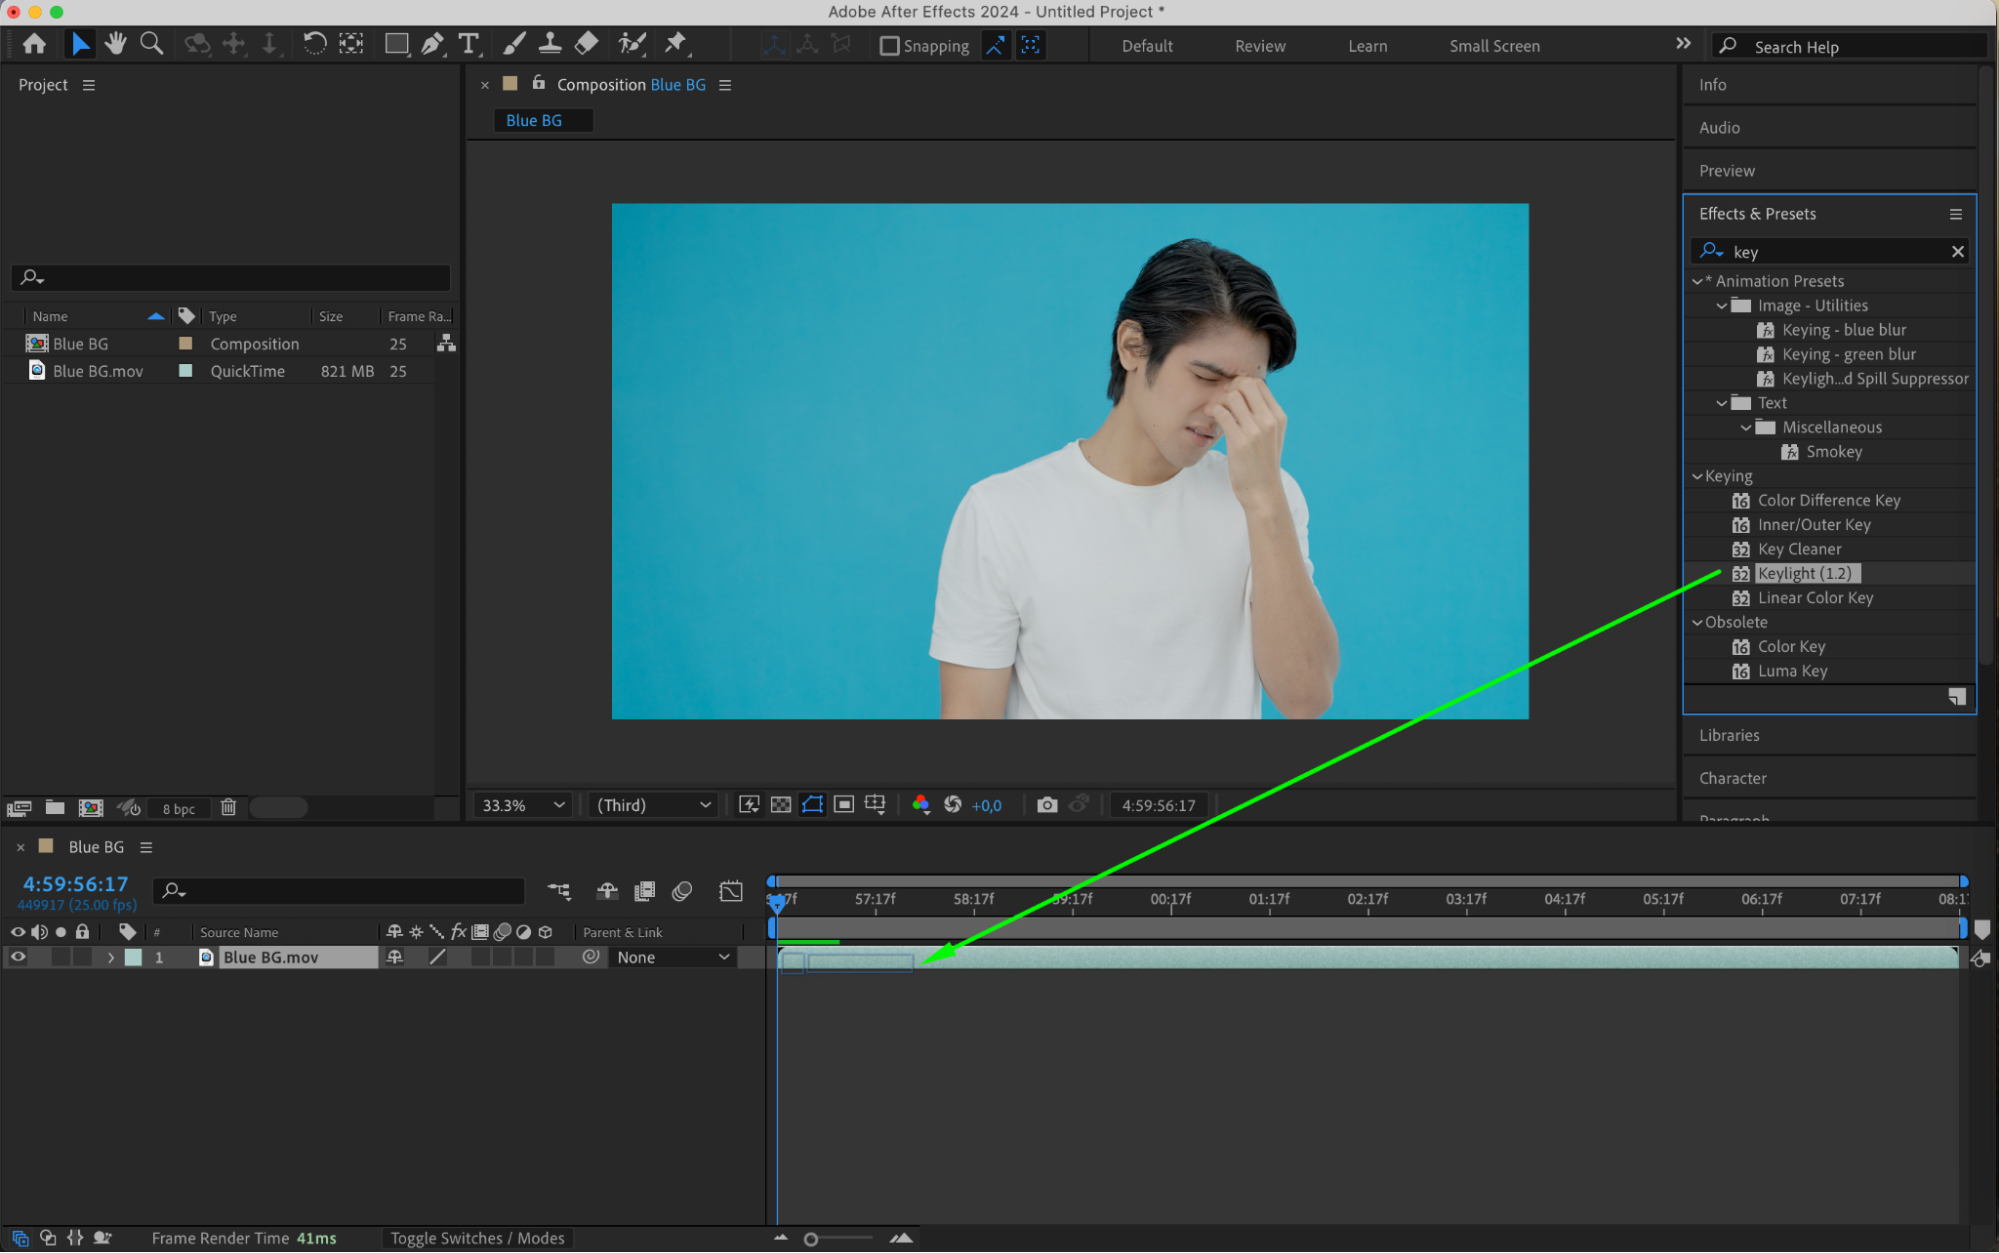
Task: Click Toggle Switches / Modes button
Action: click(x=477, y=1238)
